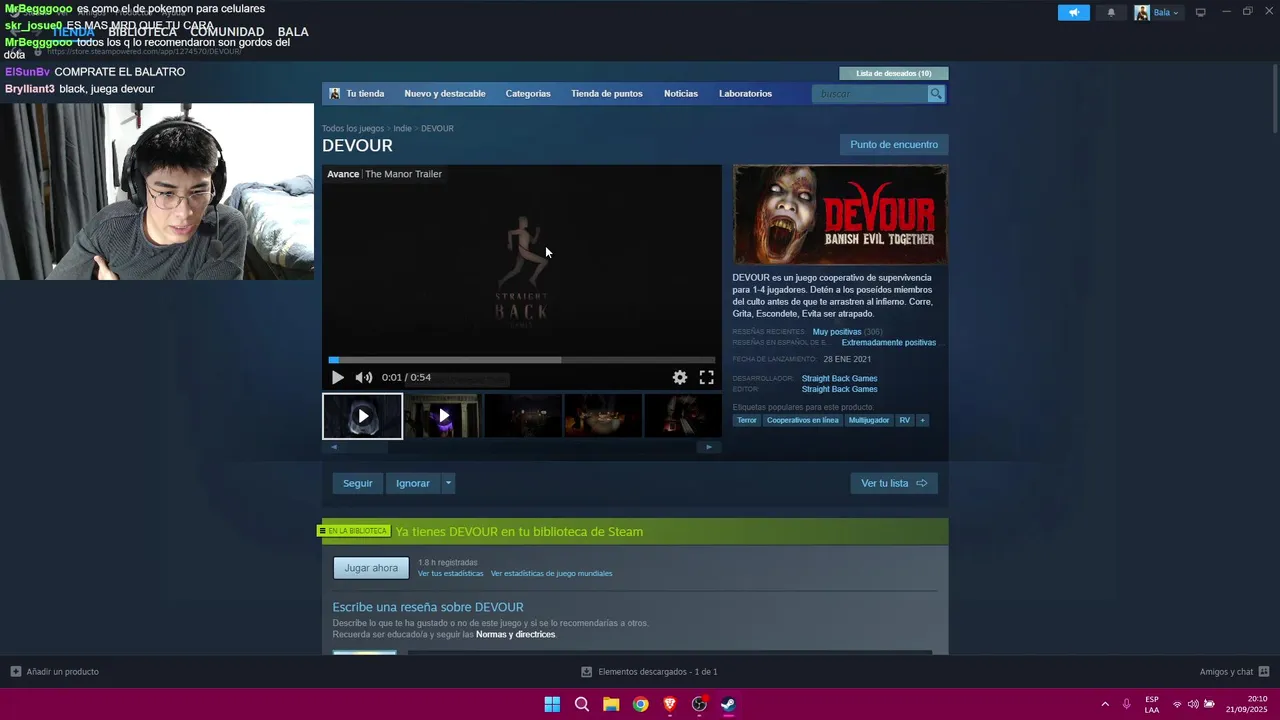Open 'Ver estadísticas de juego mundiales' link
The image size is (1280, 720).
click(x=551, y=574)
